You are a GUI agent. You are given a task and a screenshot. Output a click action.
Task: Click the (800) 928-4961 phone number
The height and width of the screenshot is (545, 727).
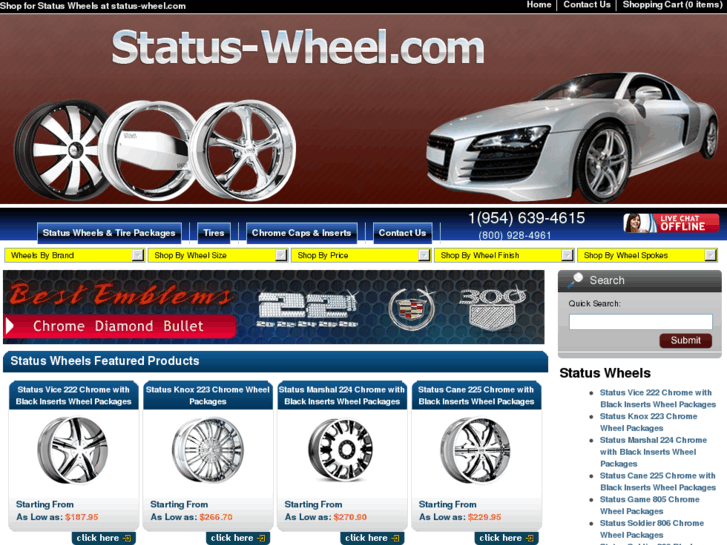(x=515, y=235)
